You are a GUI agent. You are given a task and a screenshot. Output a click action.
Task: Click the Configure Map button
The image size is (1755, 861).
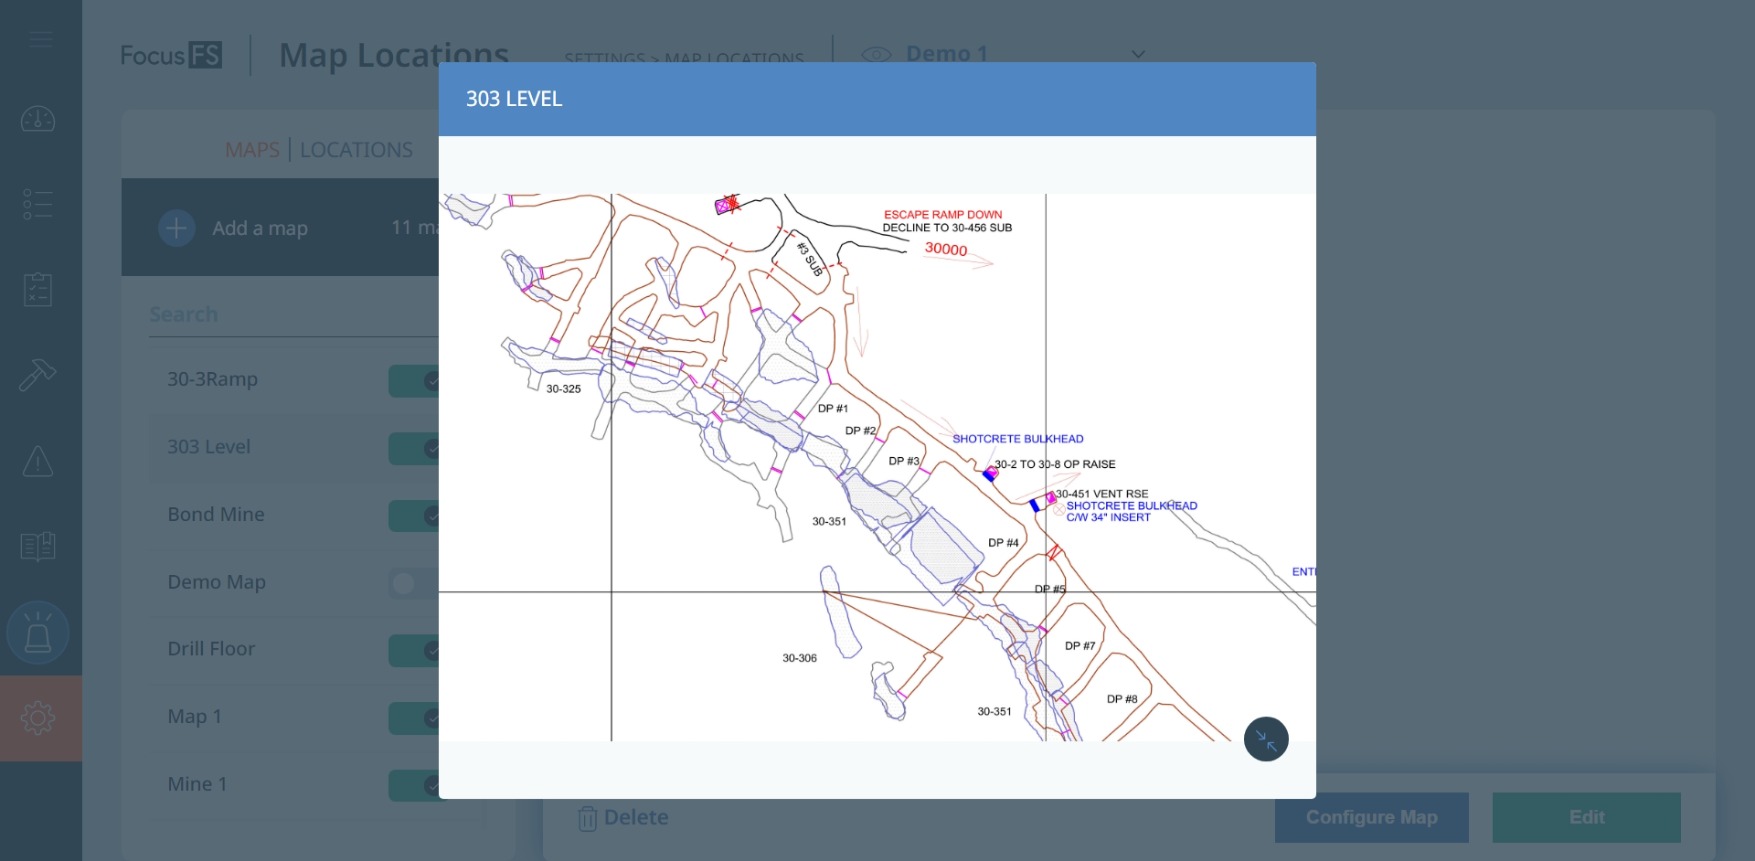[x=1371, y=817]
